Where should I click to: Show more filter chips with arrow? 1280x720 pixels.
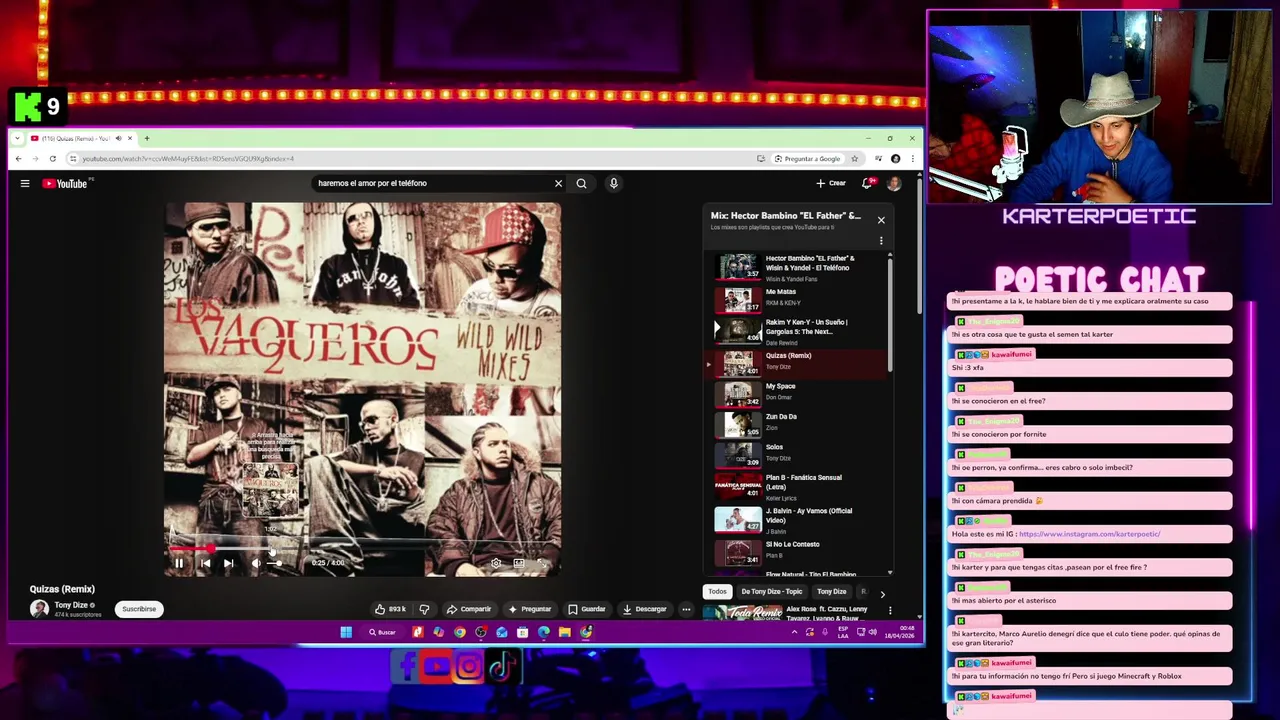tap(882, 594)
